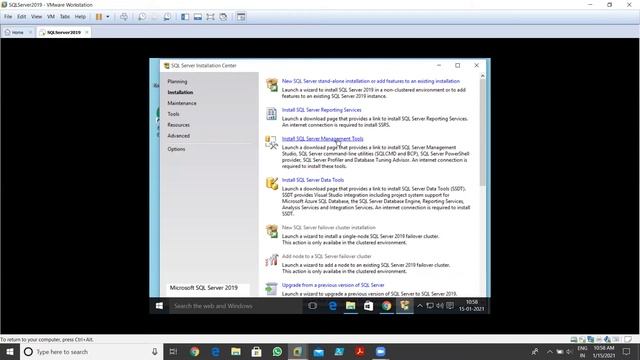Open Microsoft Store in guest taskbar
Image resolution: width=640 pixels, height=360 pixels.
tap(368, 306)
